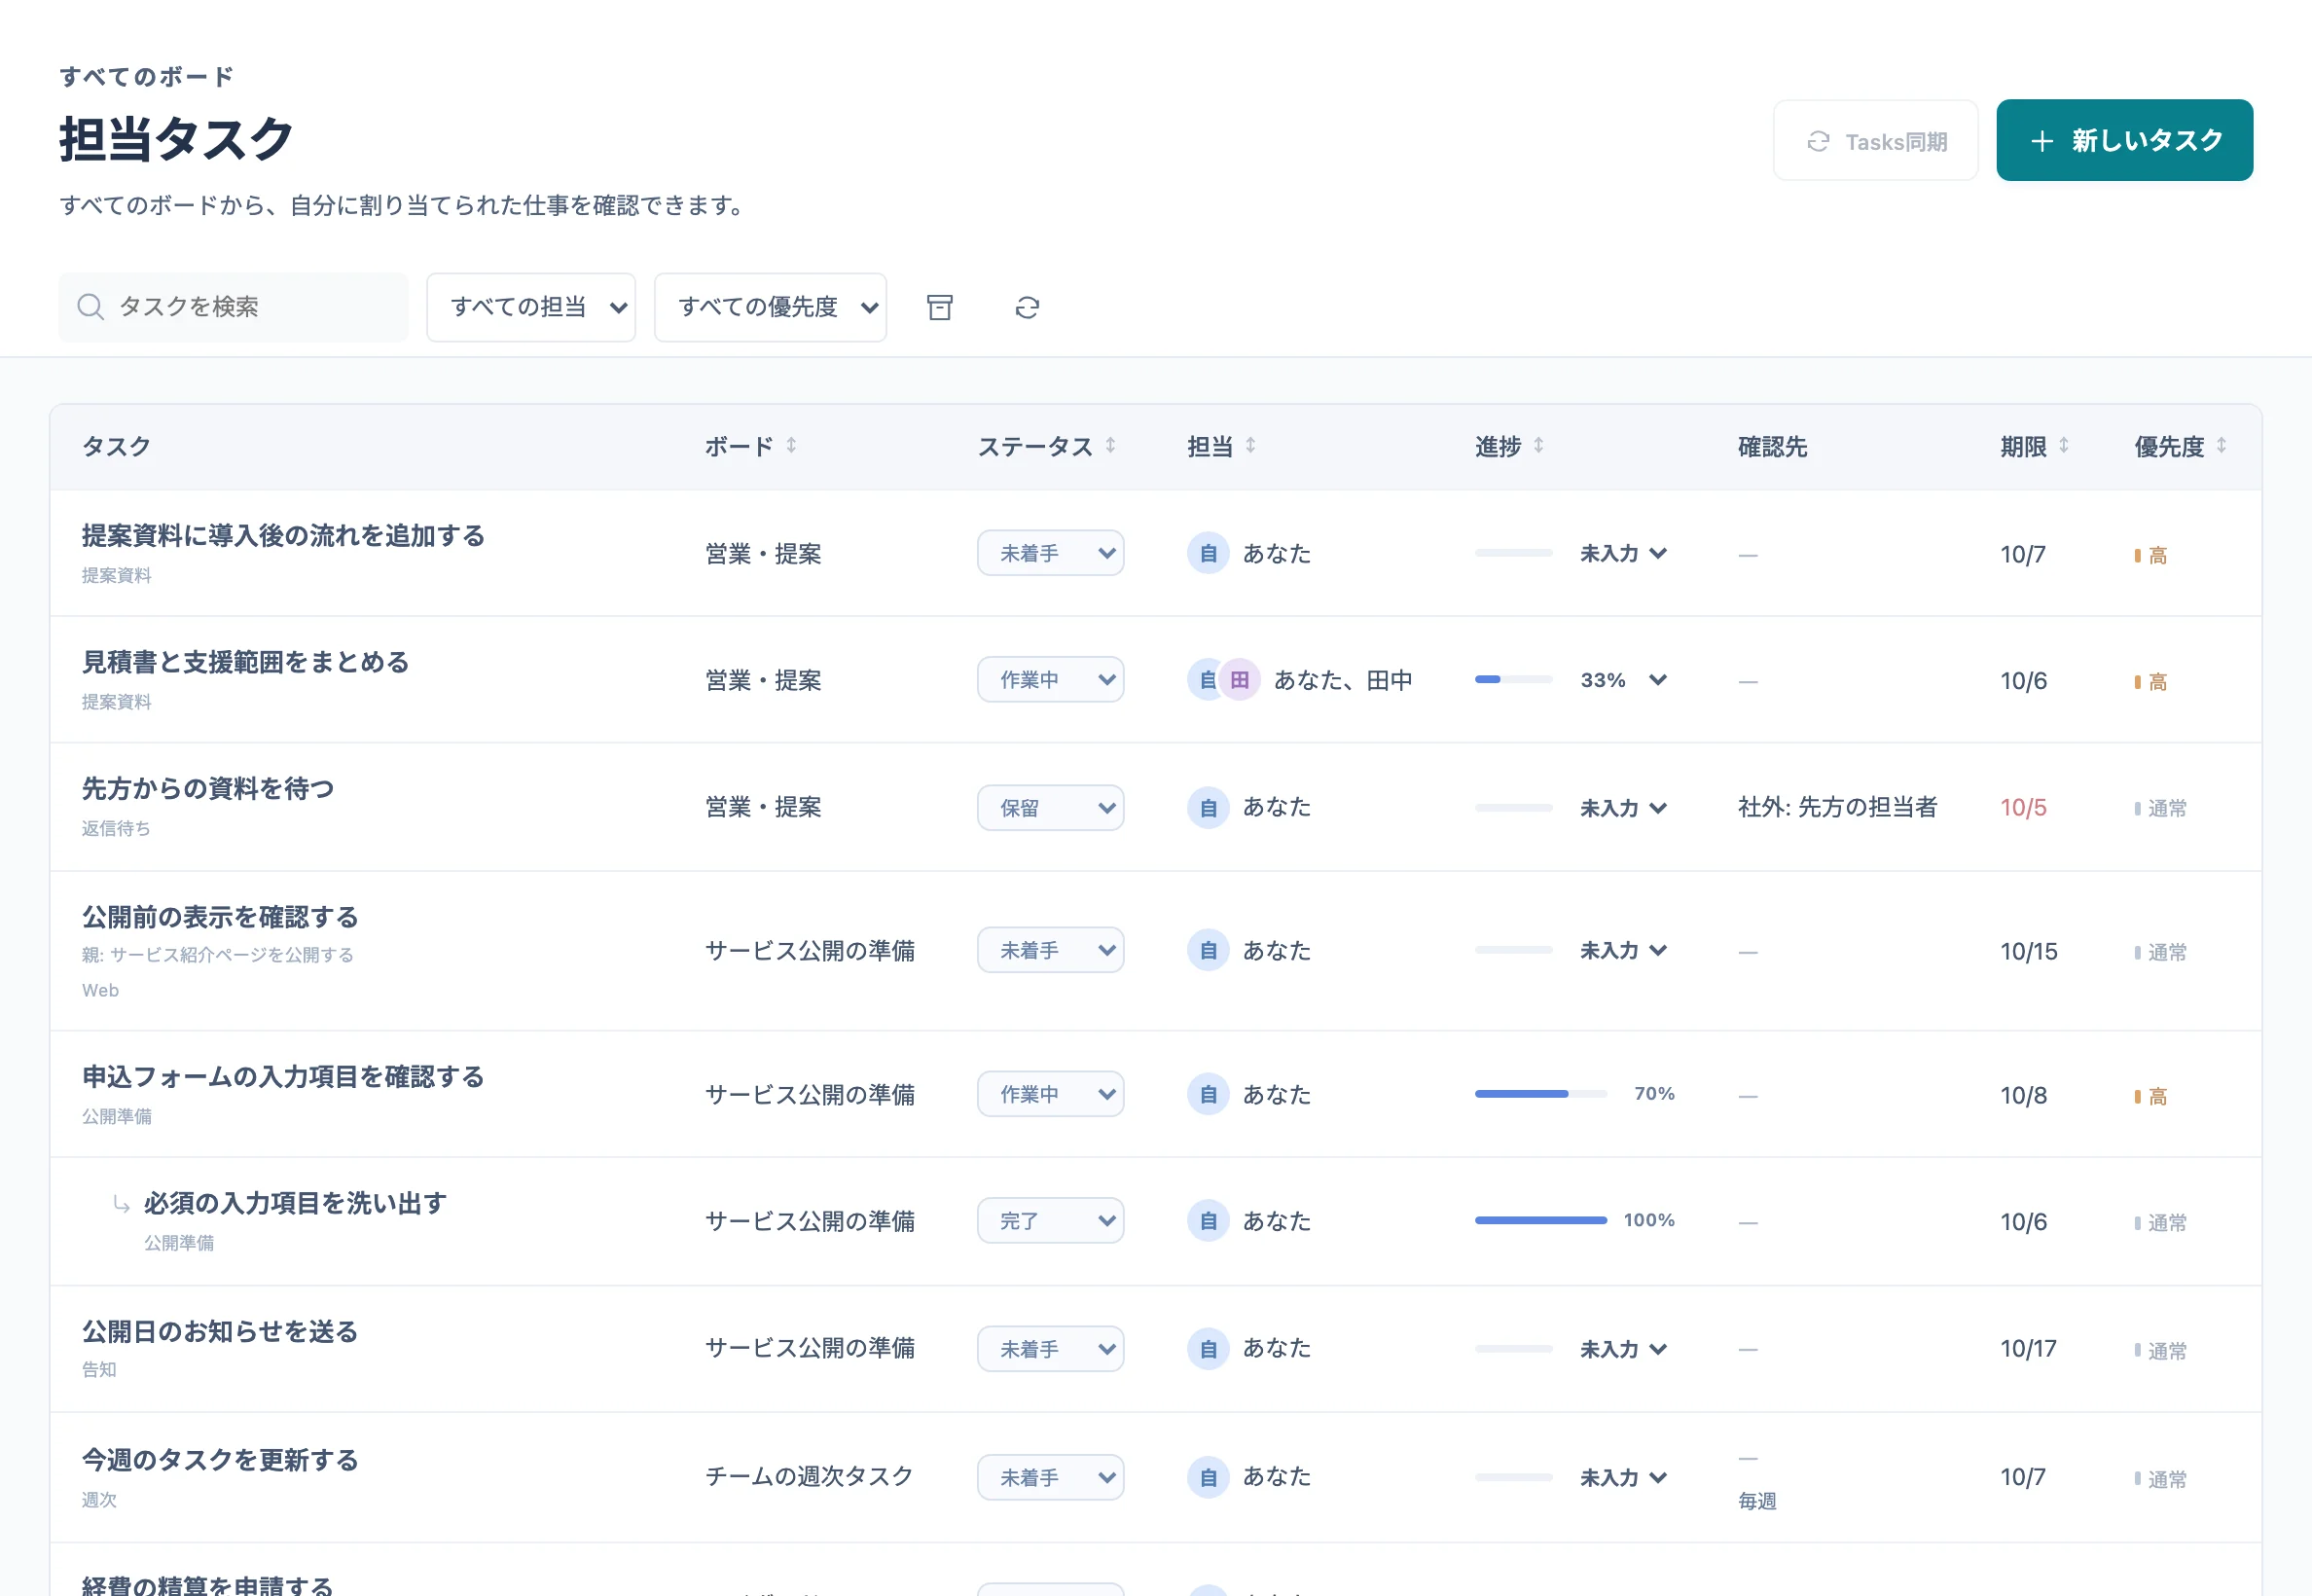The height and width of the screenshot is (1596, 2312).
Task: Click the refresh icon beside the archive icon
Action: pyautogui.click(x=1027, y=307)
